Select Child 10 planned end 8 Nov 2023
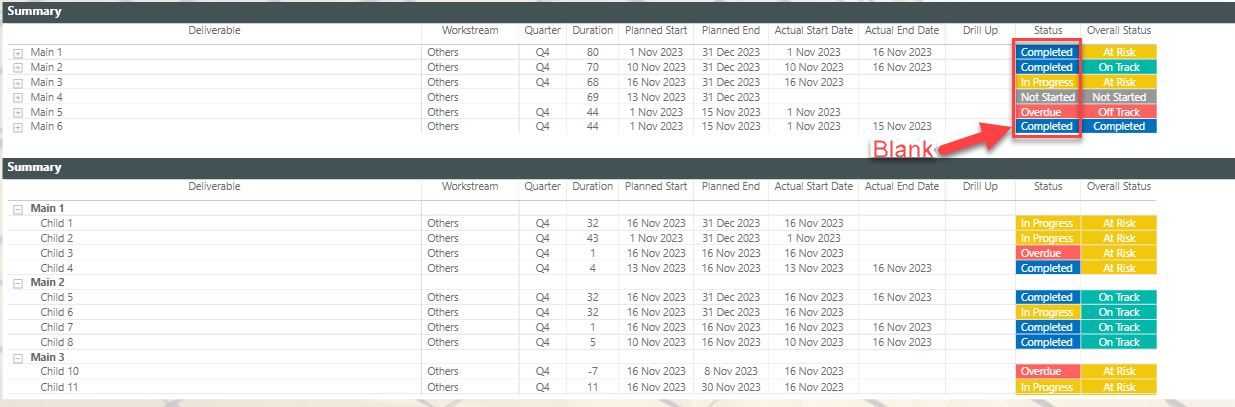The image size is (1235, 407). pos(731,372)
